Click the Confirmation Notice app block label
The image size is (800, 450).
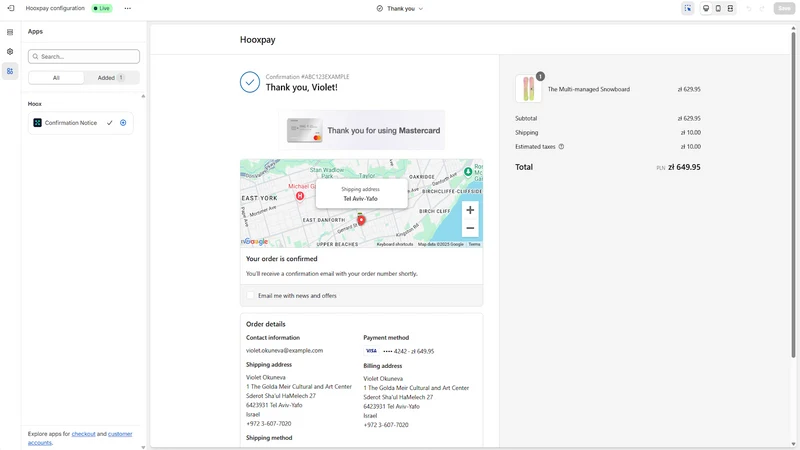coord(71,123)
